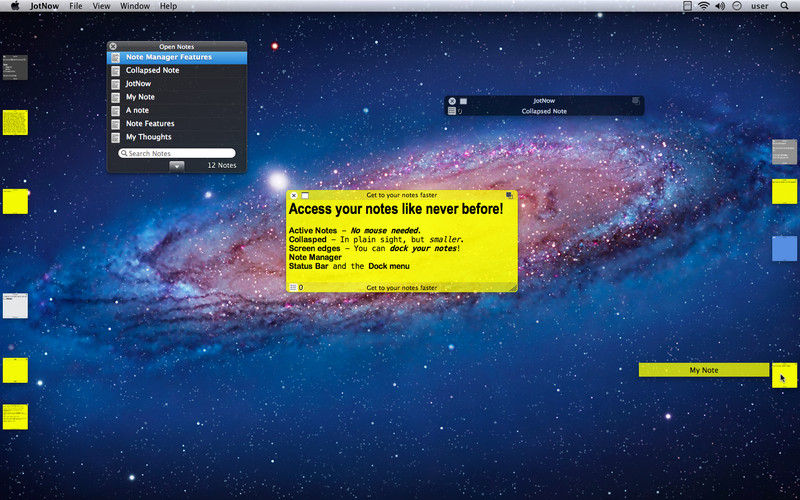Click the note icon beside JotNow row
The image size is (800, 500).
click(116, 84)
